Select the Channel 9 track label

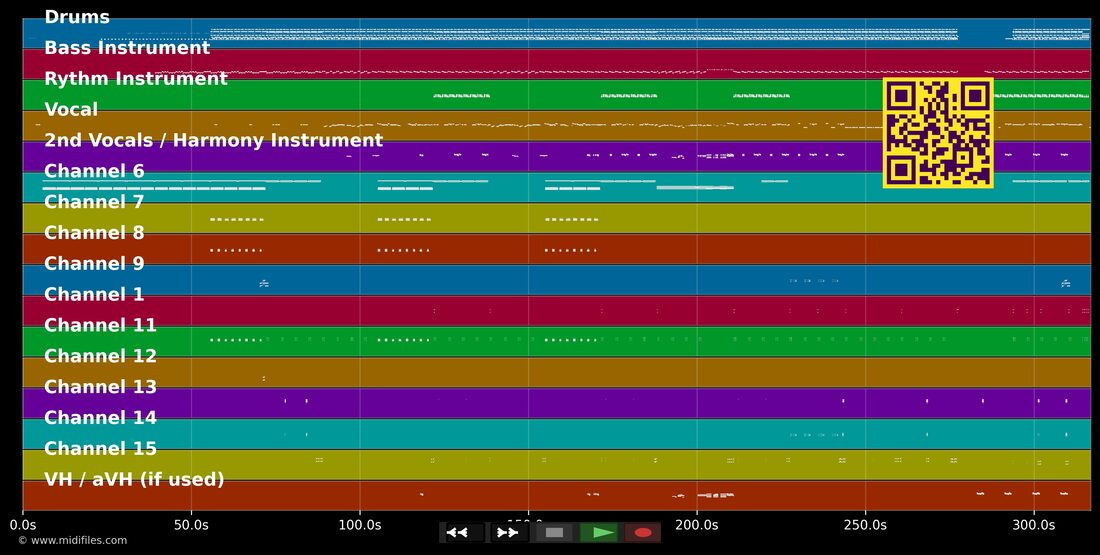click(94, 264)
